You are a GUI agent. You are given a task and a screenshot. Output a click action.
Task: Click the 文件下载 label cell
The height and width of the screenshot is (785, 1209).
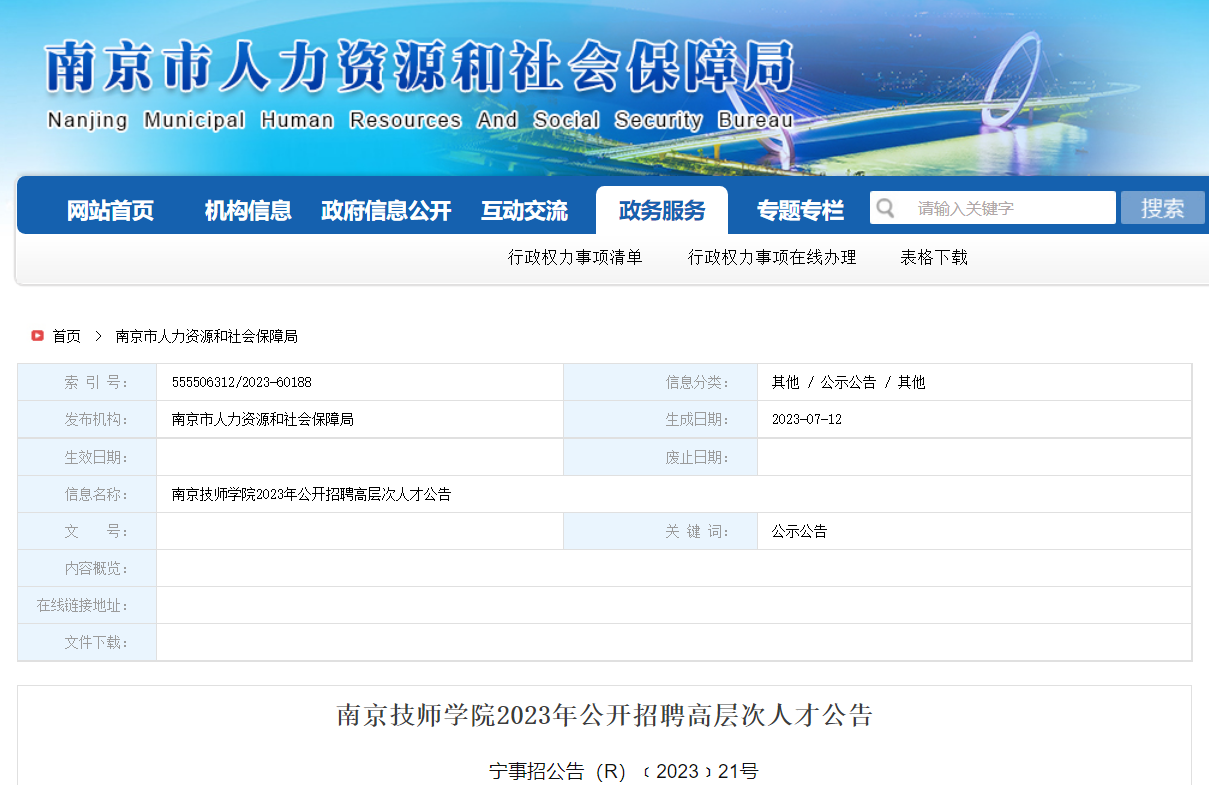(x=87, y=642)
